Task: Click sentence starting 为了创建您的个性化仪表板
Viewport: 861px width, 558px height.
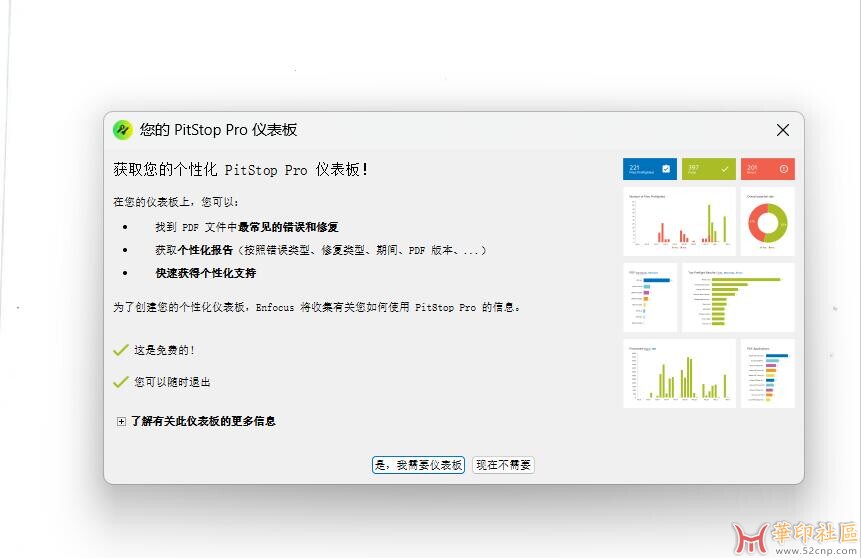Action: pos(316,308)
